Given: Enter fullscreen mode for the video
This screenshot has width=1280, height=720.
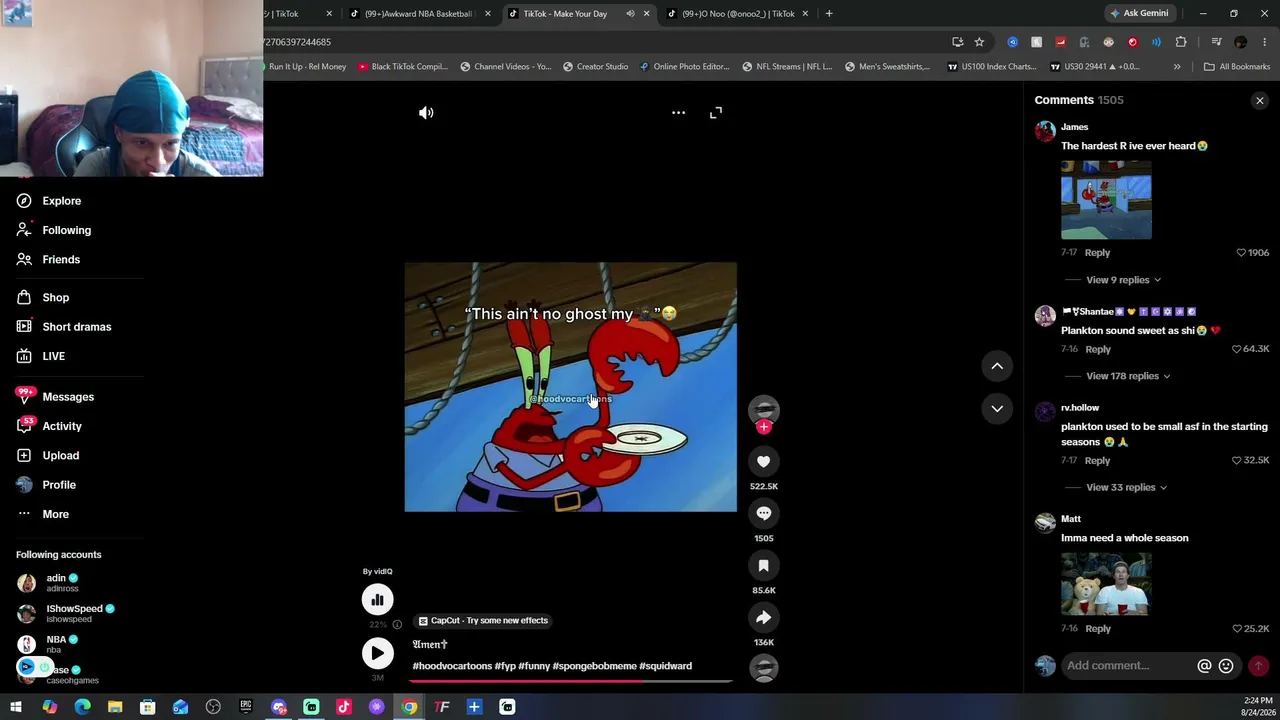Looking at the screenshot, I should click(x=716, y=113).
